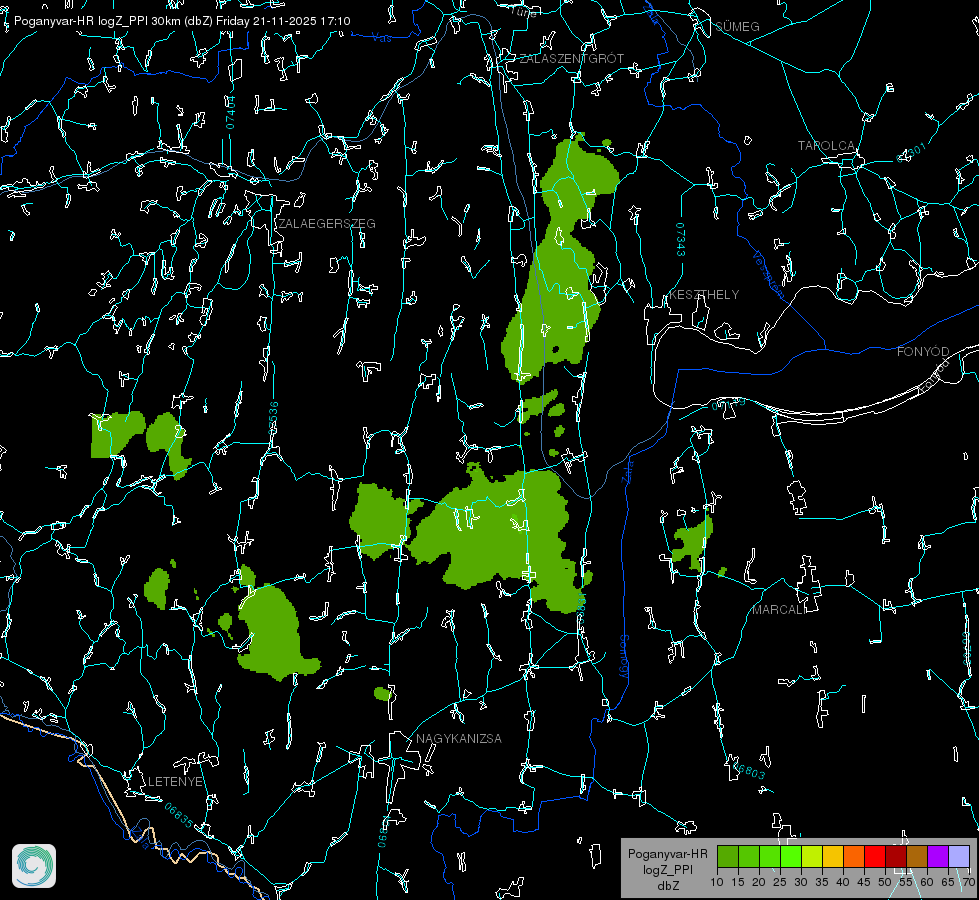Pick the dark red 50–55 dBZ swatch
This screenshot has width=979, height=900.
tap(896, 856)
